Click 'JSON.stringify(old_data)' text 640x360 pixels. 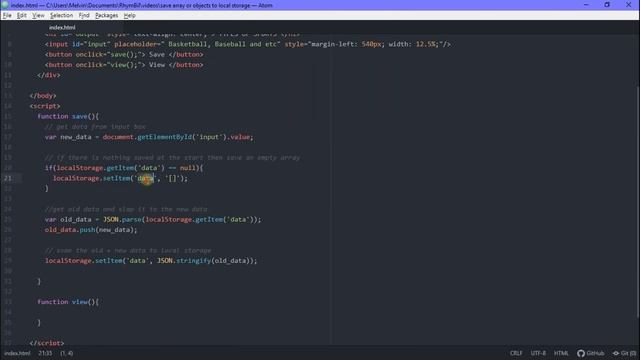pos(206,260)
